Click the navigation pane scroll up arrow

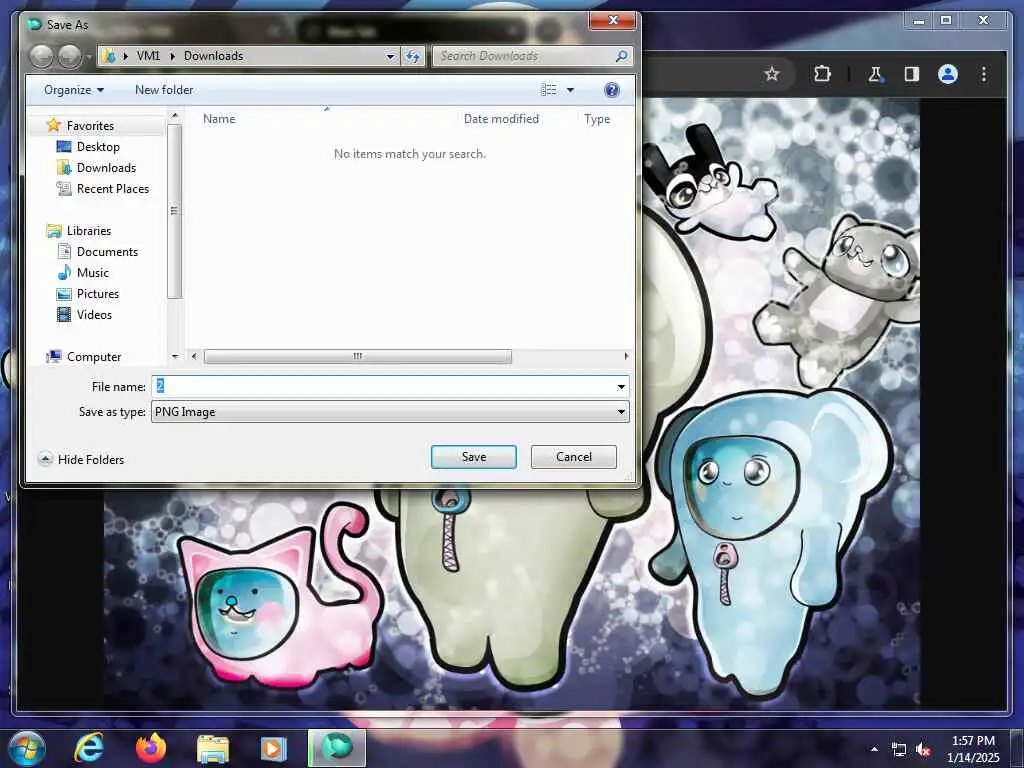coord(174,116)
